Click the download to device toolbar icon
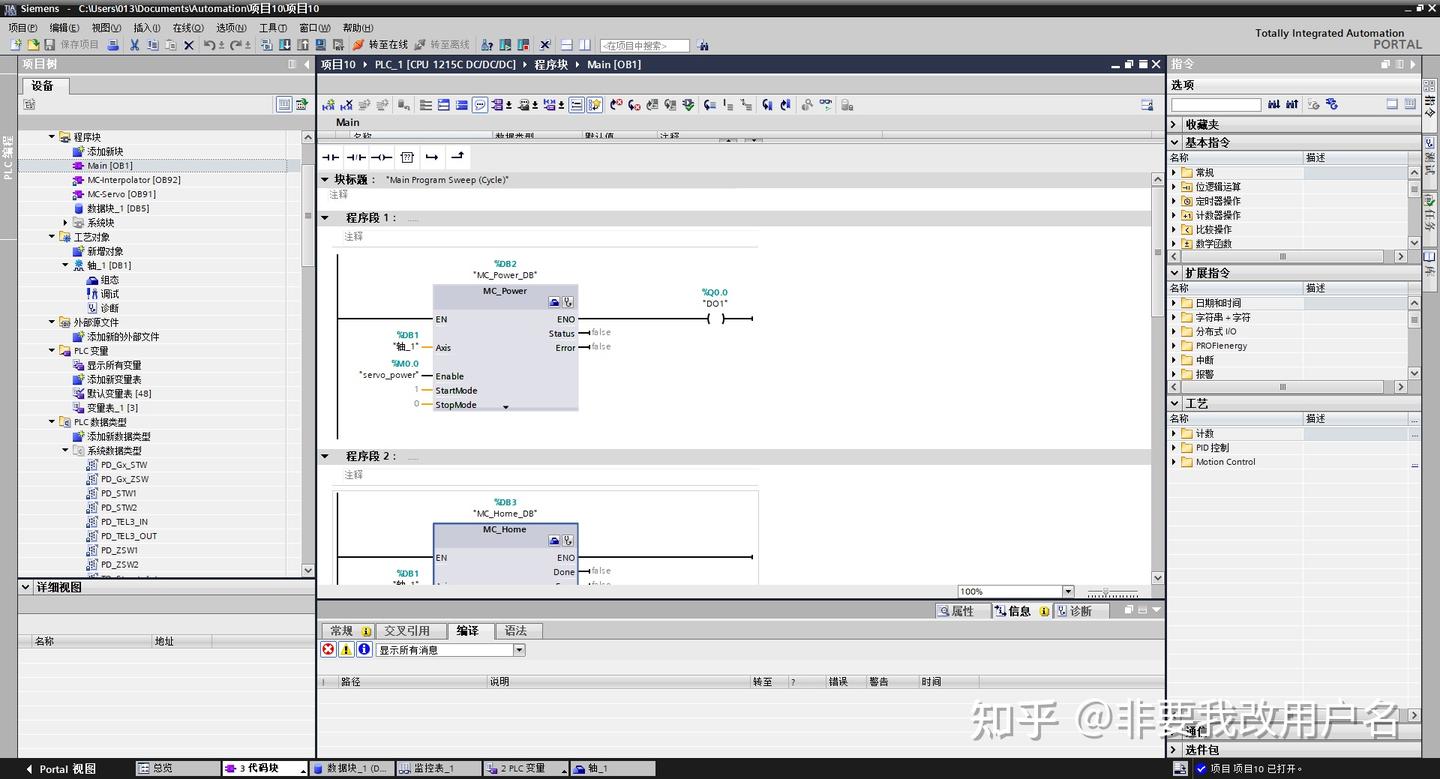Screen dimensions: 1440x779 [284, 43]
